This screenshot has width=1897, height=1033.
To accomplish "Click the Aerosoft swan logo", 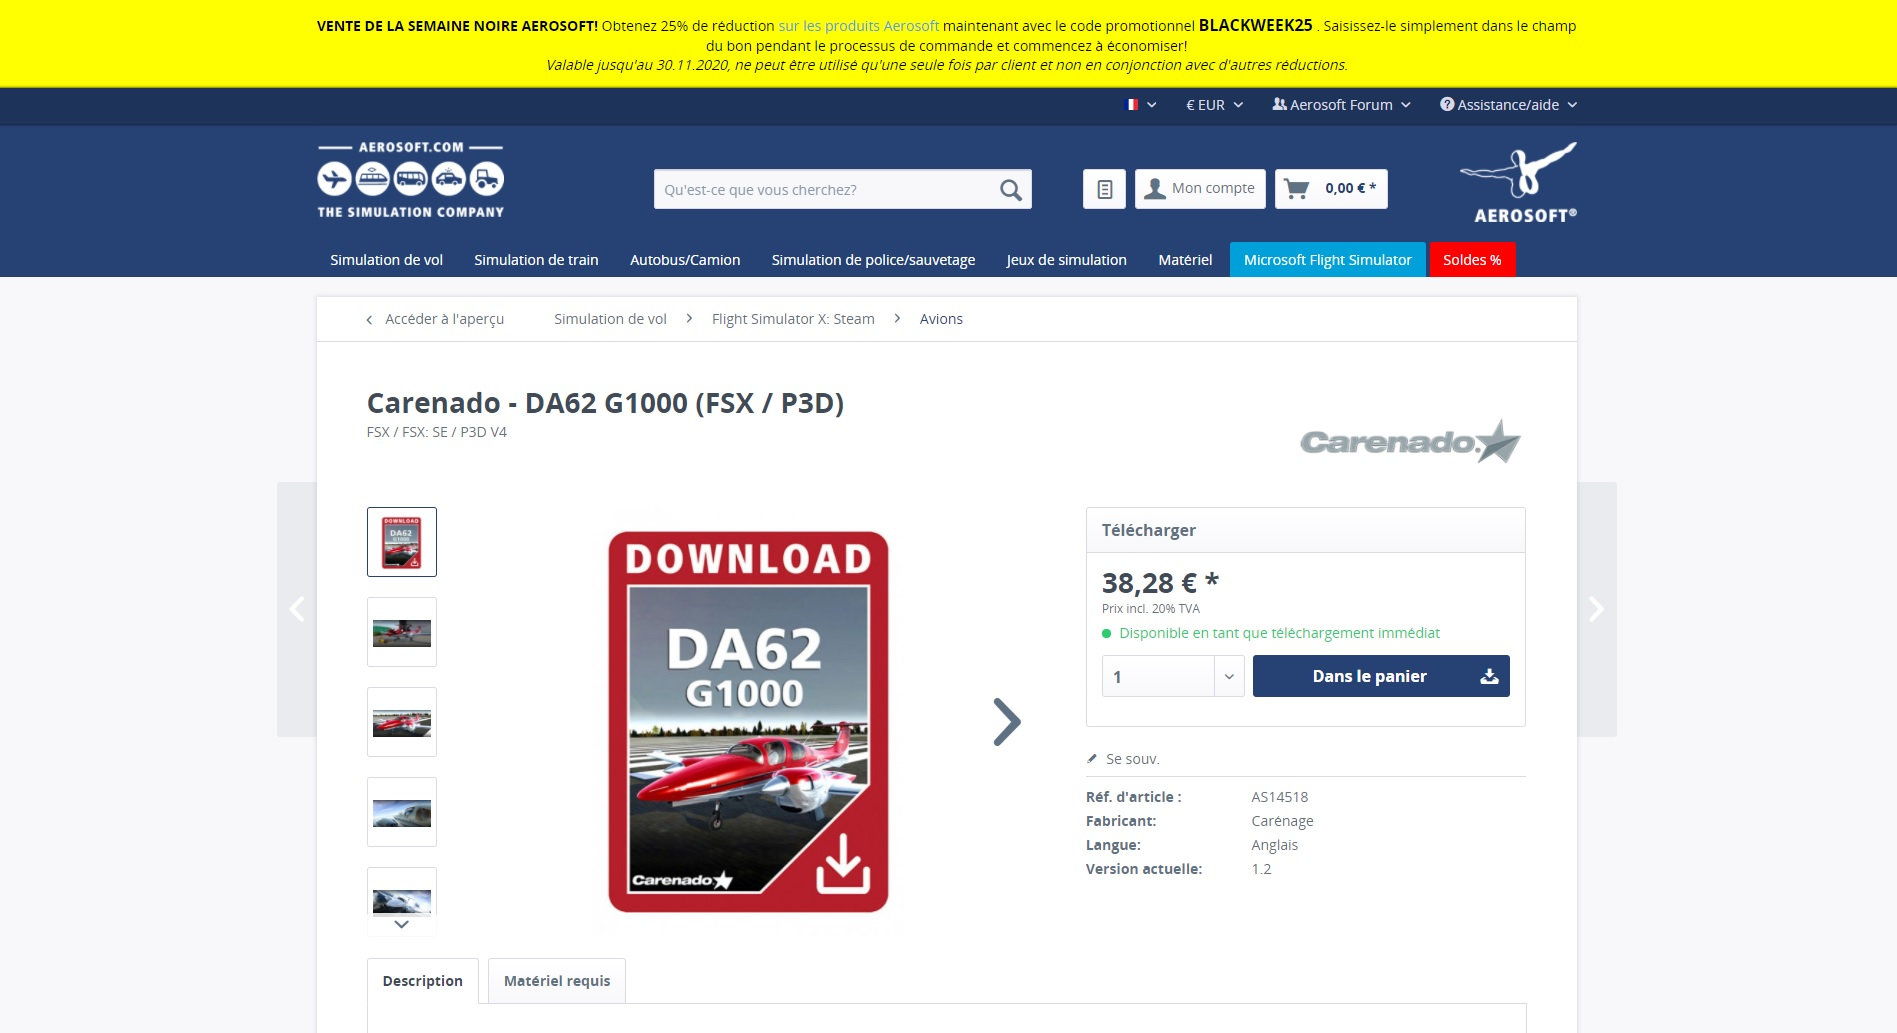I will (1519, 182).
